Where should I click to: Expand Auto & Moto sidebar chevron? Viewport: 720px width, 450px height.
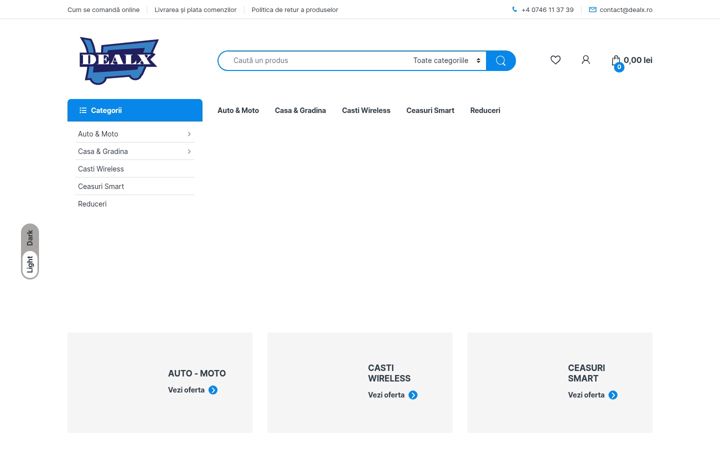pyautogui.click(x=189, y=134)
